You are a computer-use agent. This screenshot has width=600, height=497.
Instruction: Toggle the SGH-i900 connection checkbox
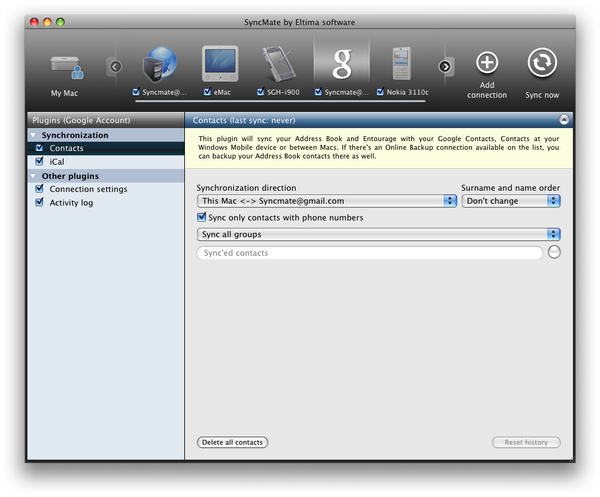[x=261, y=92]
